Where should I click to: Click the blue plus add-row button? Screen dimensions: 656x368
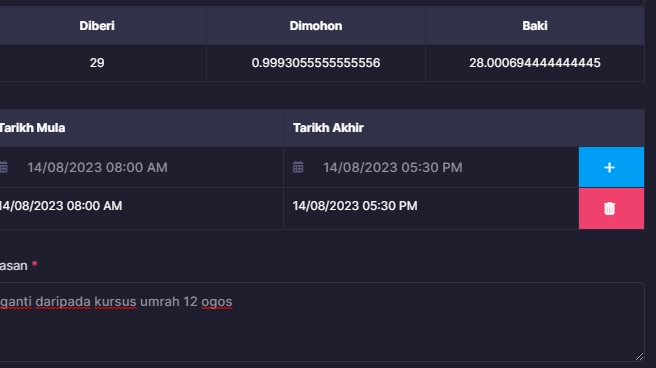(611, 167)
